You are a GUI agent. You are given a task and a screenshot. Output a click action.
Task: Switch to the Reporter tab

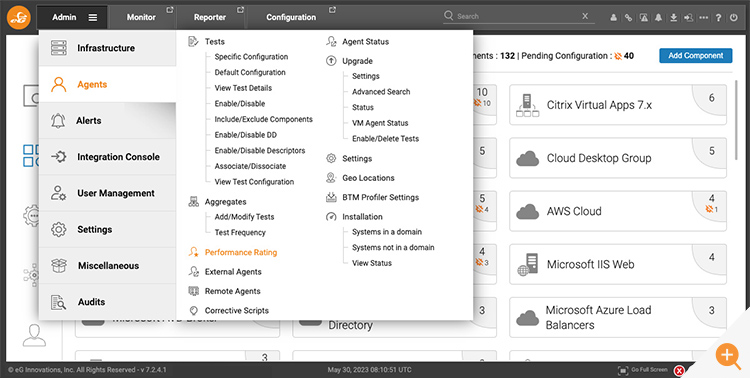[x=210, y=17]
